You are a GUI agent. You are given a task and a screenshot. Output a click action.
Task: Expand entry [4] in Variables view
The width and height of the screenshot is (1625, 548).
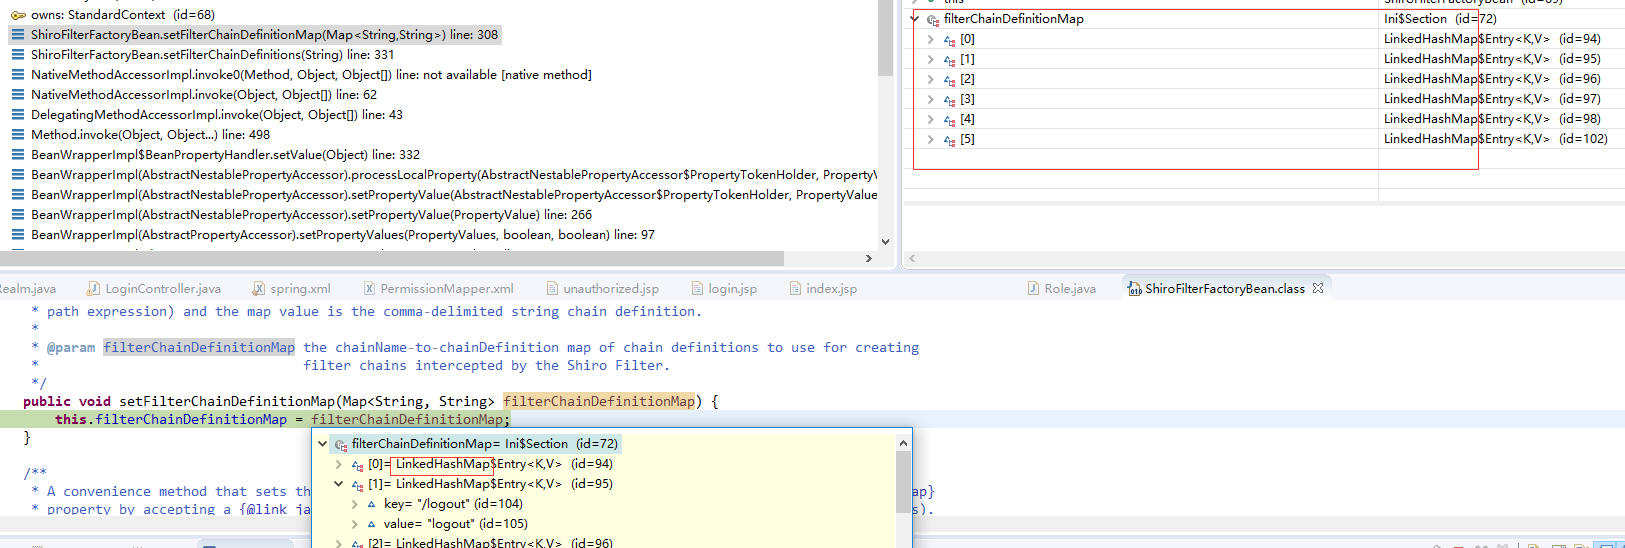[931, 119]
